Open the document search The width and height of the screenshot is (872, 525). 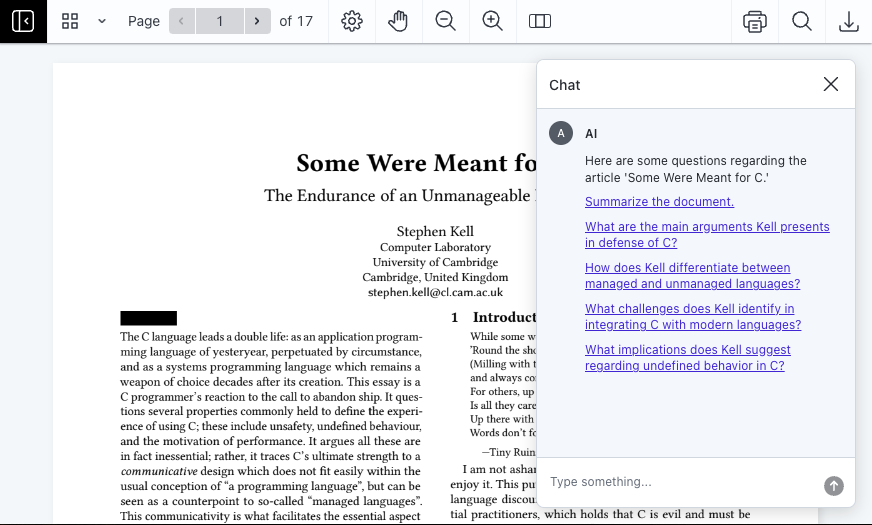pyautogui.click(x=802, y=21)
